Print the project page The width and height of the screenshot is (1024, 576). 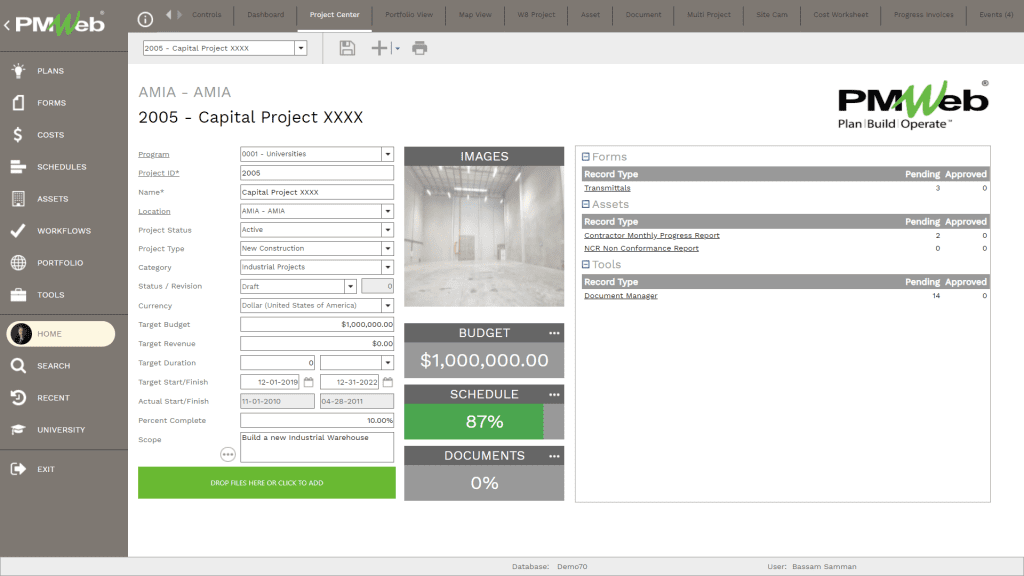pyautogui.click(x=419, y=48)
